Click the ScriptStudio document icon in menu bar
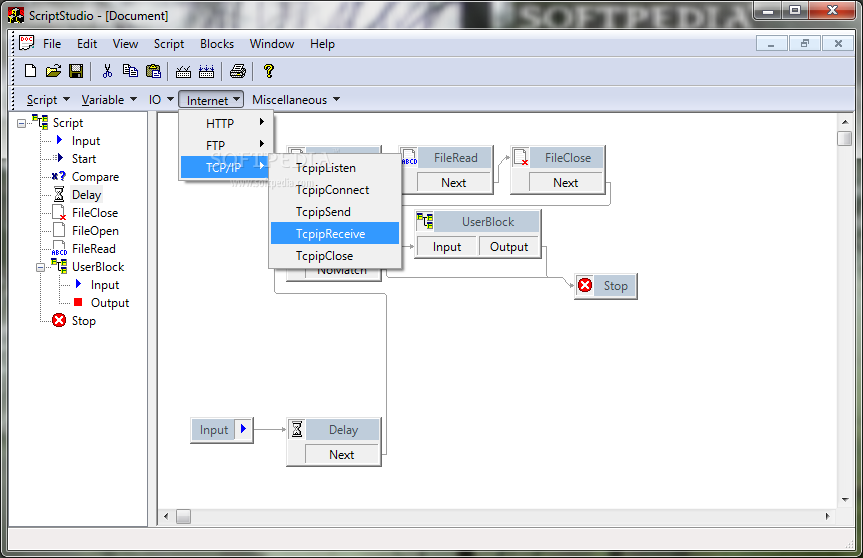The width and height of the screenshot is (863, 558). pyautogui.click(x=26, y=43)
